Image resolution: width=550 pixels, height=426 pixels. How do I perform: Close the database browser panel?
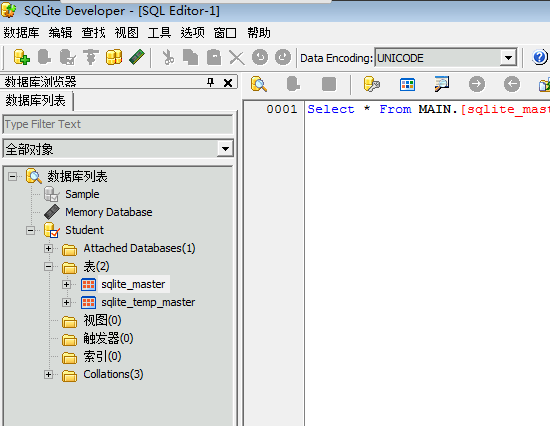coord(228,83)
